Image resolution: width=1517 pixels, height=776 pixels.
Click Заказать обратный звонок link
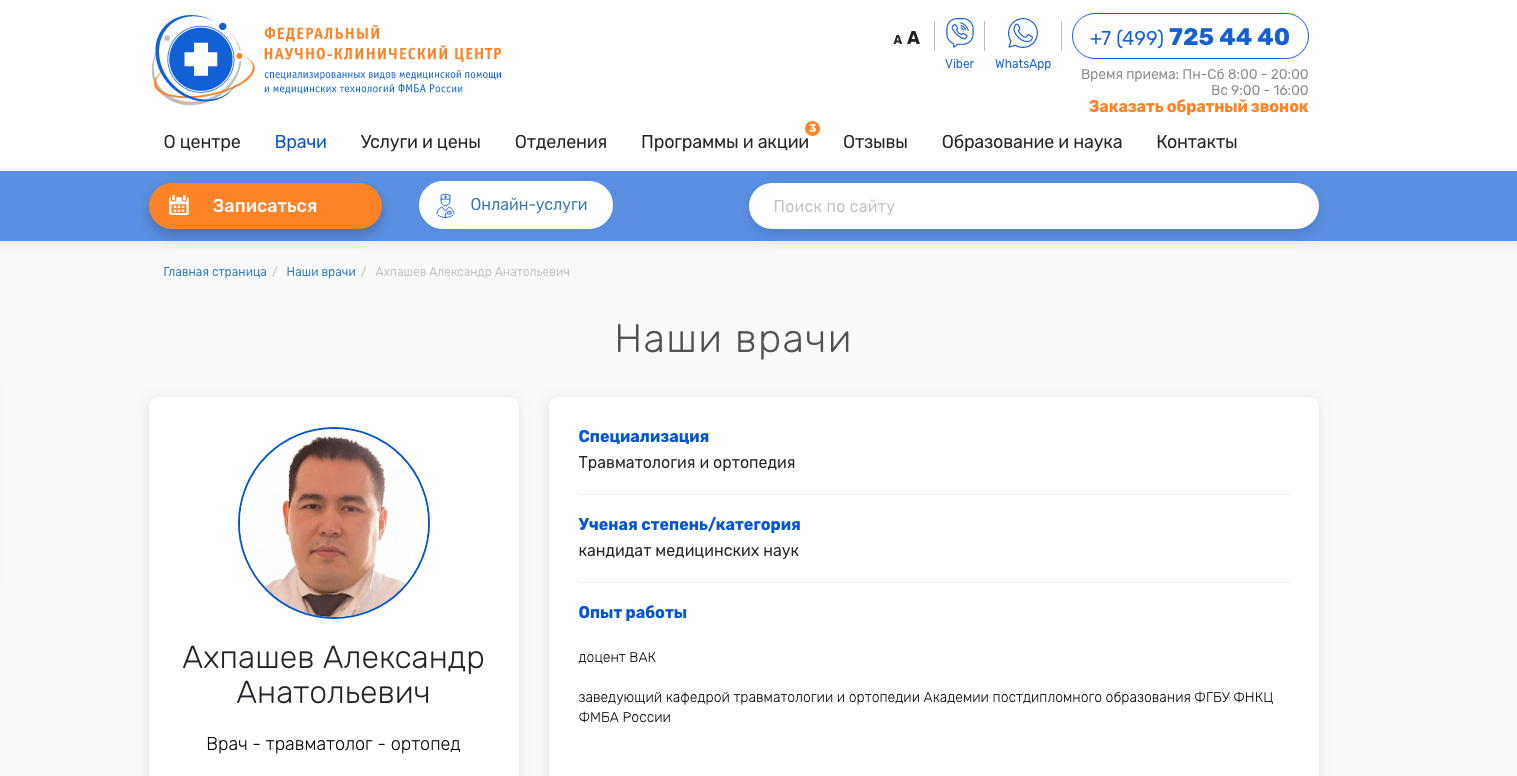tap(1198, 107)
